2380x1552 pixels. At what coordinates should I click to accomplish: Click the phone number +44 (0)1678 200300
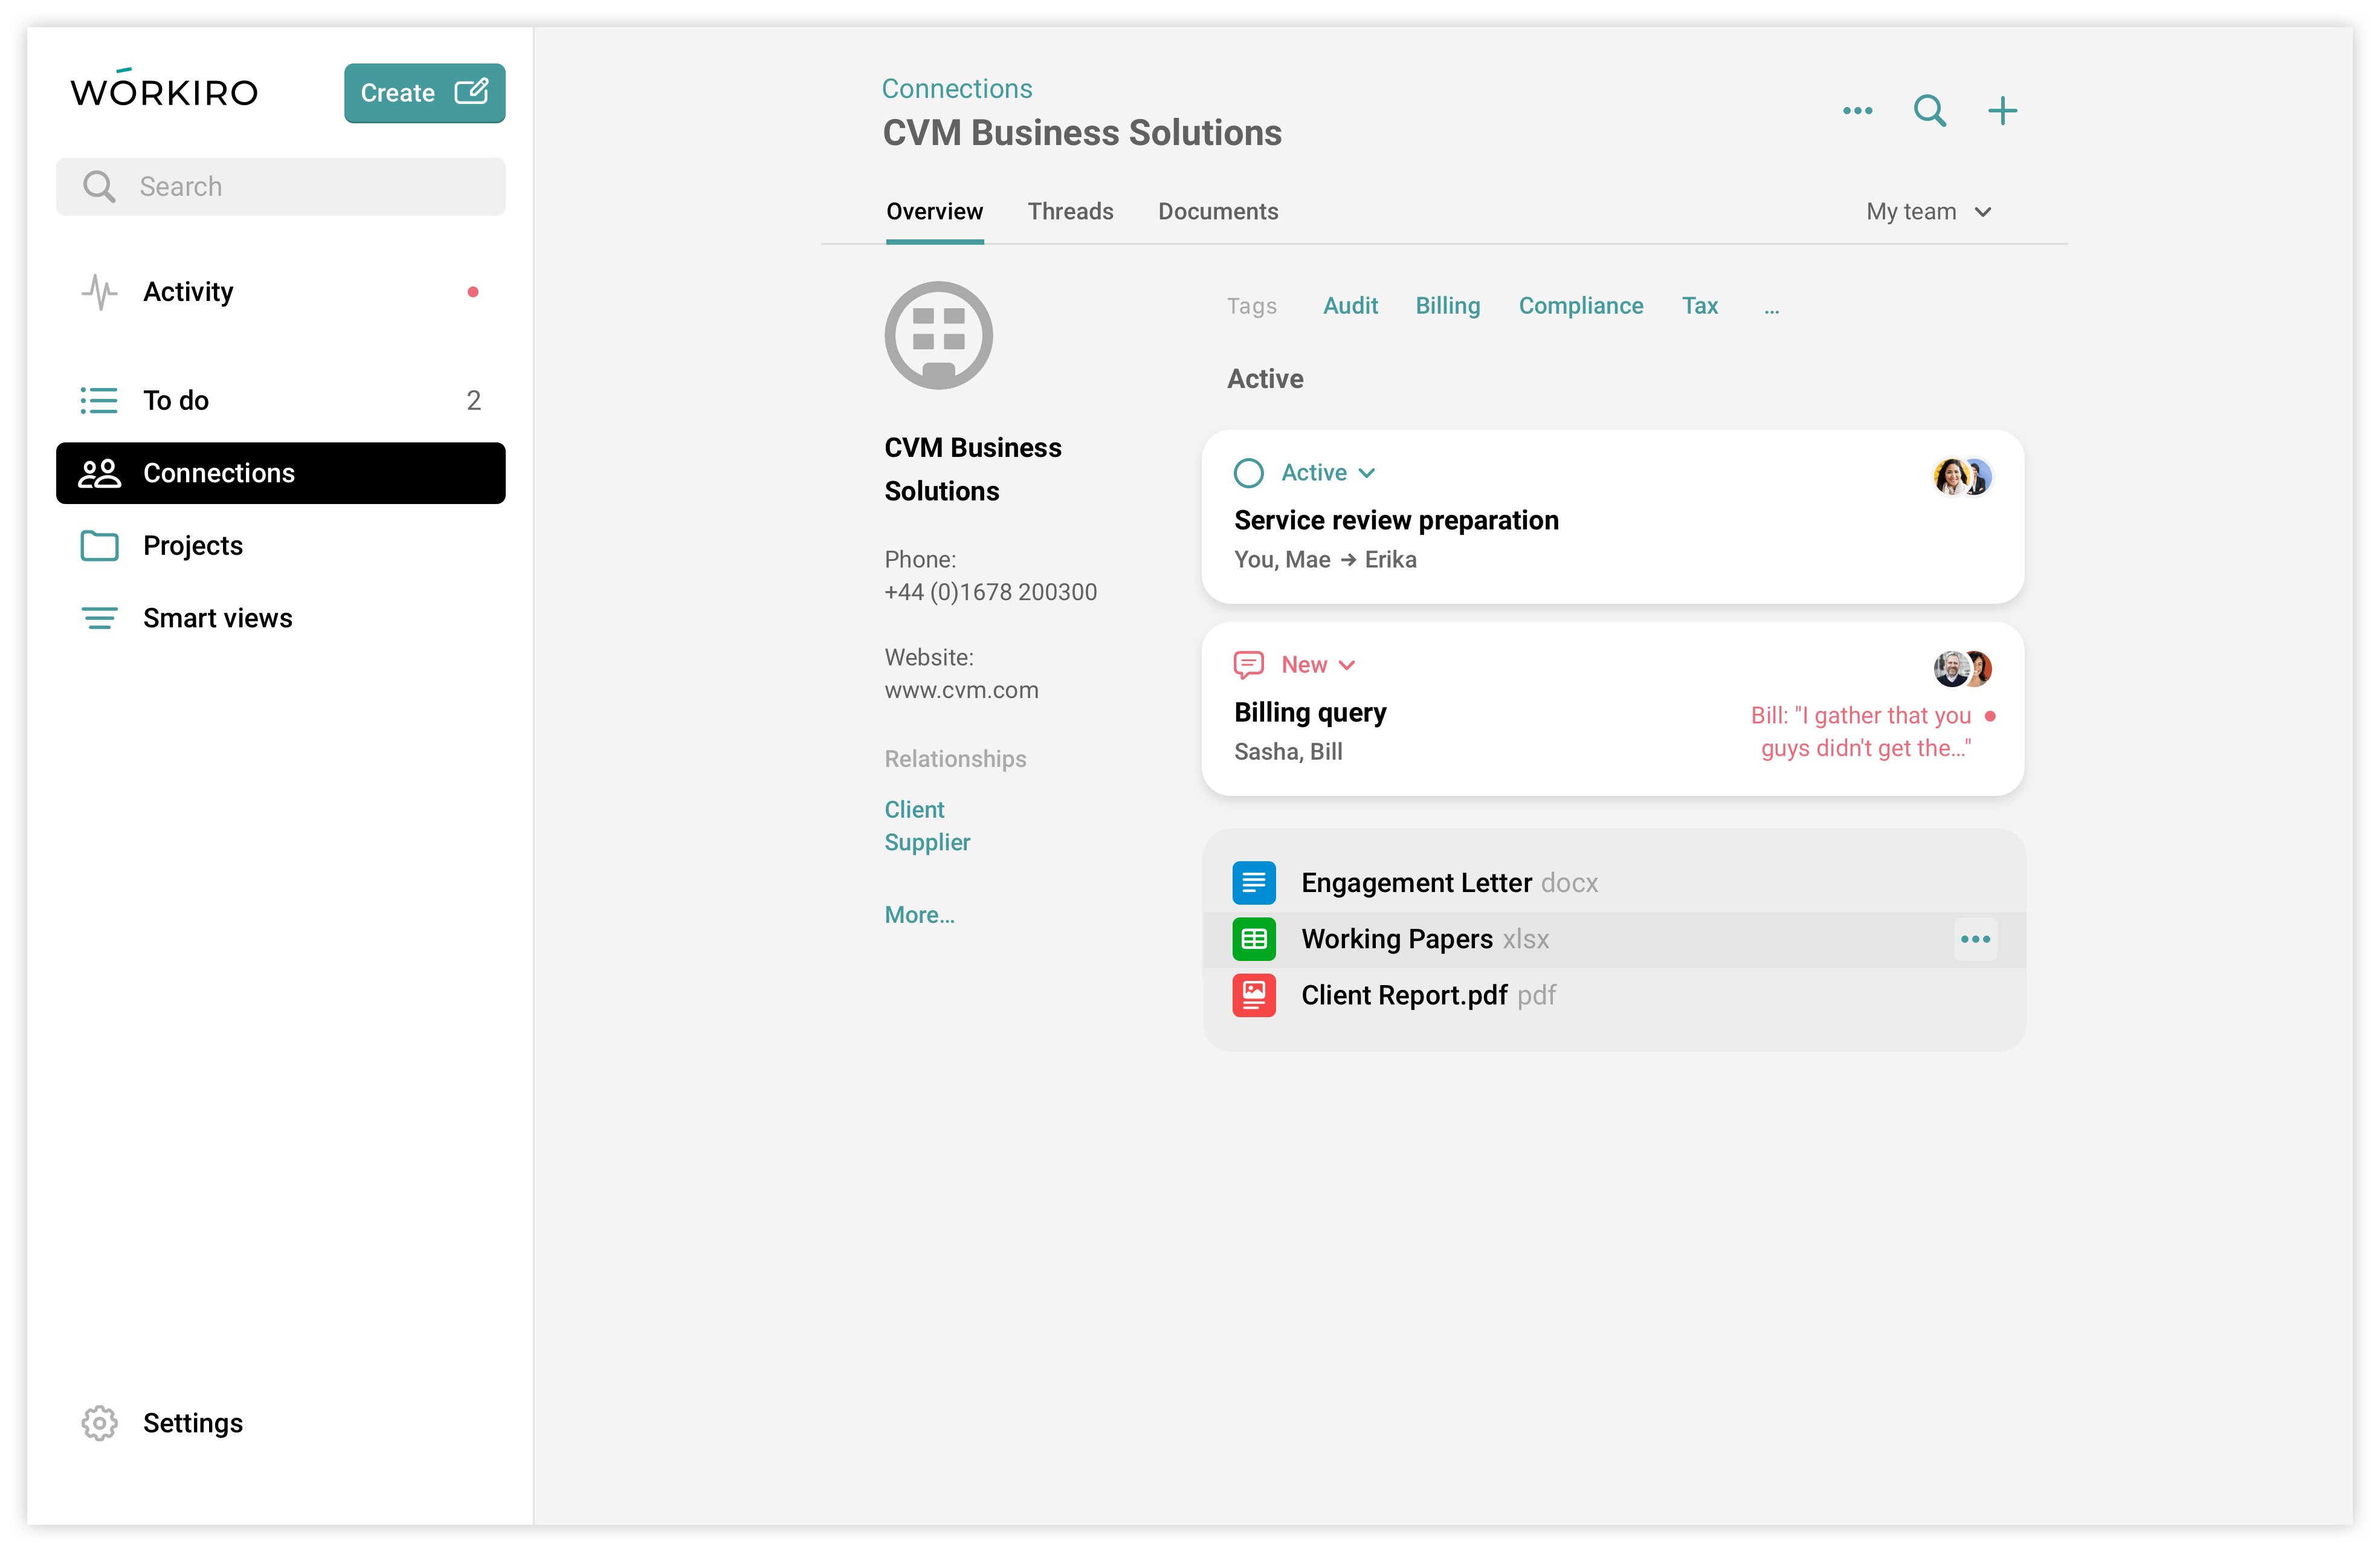(x=990, y=592)
